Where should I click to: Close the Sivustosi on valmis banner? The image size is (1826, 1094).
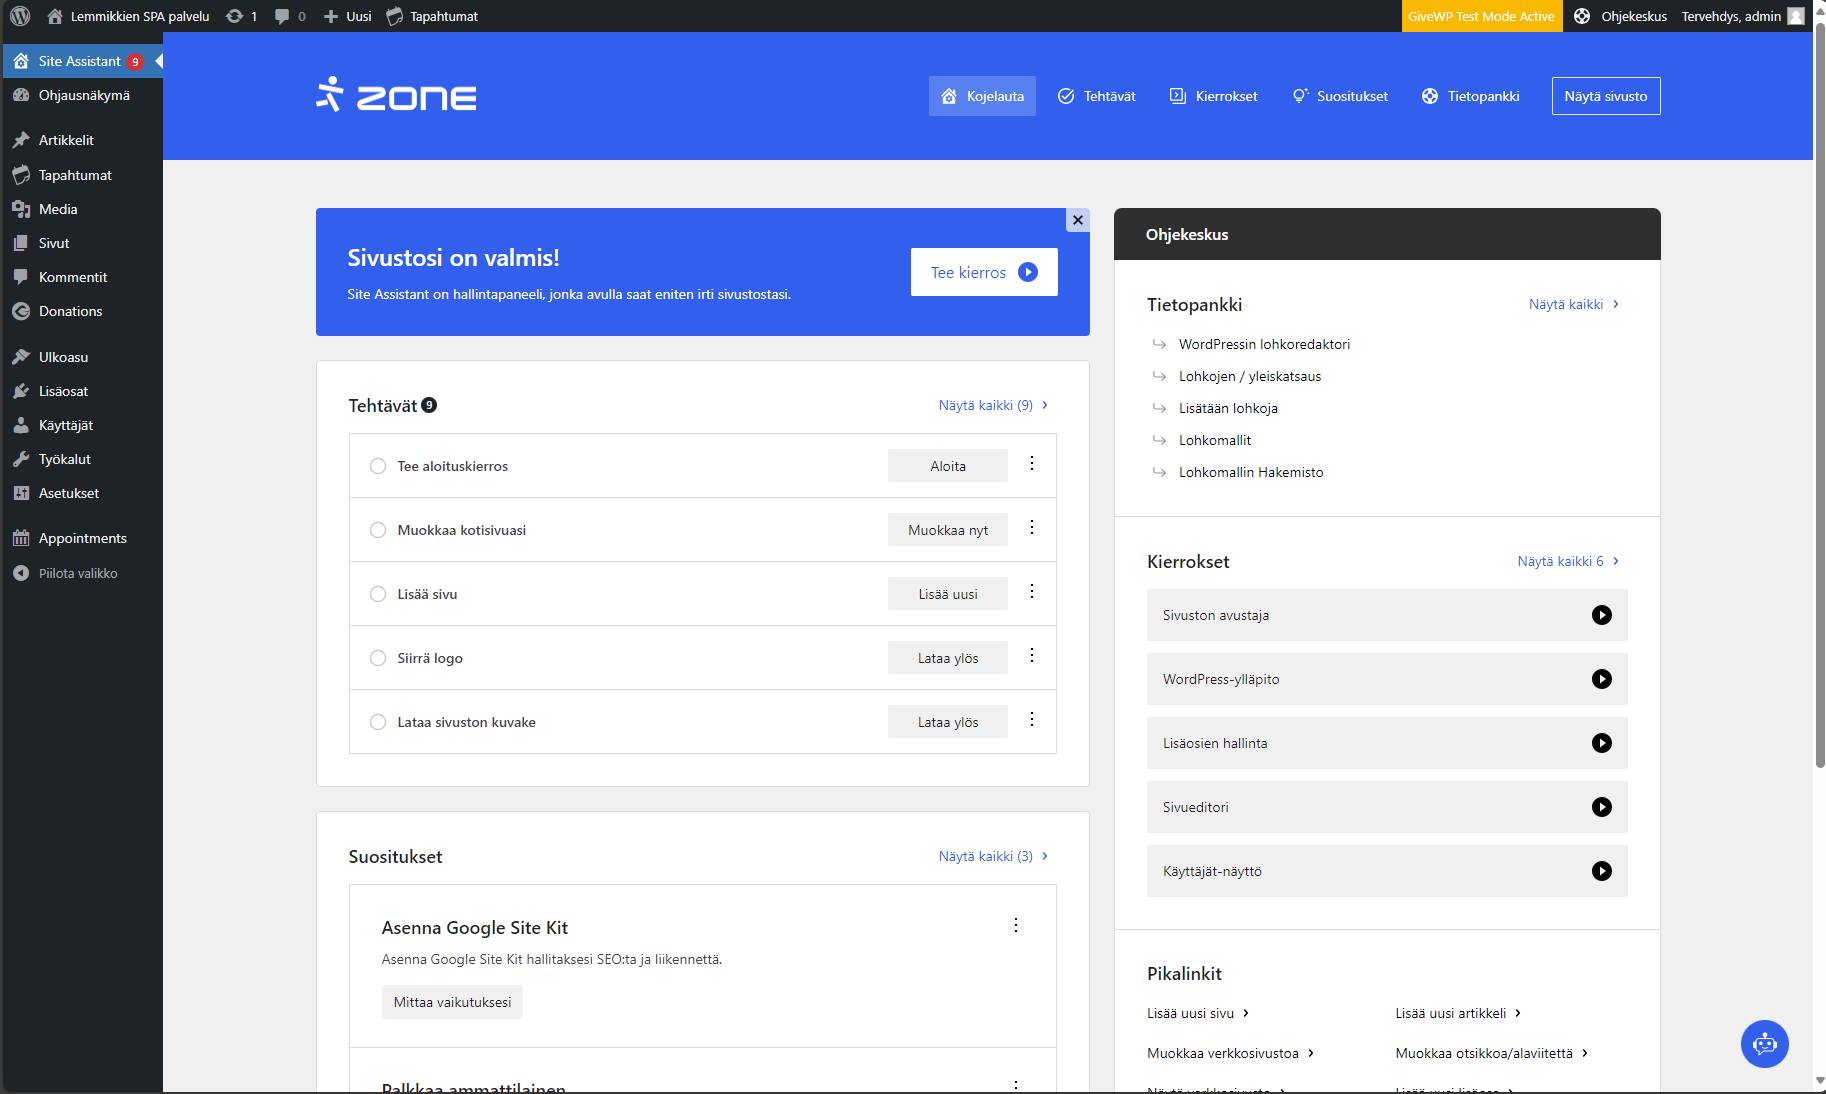coord(1077,220)
